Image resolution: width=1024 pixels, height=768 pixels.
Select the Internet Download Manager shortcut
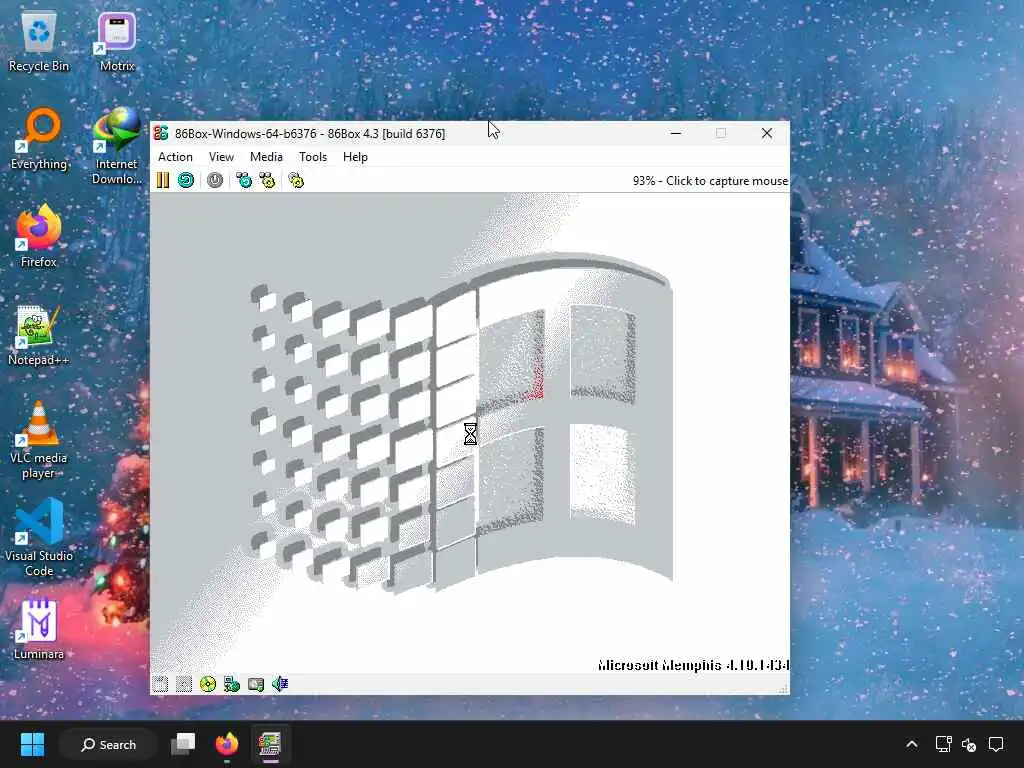(117, 146)
